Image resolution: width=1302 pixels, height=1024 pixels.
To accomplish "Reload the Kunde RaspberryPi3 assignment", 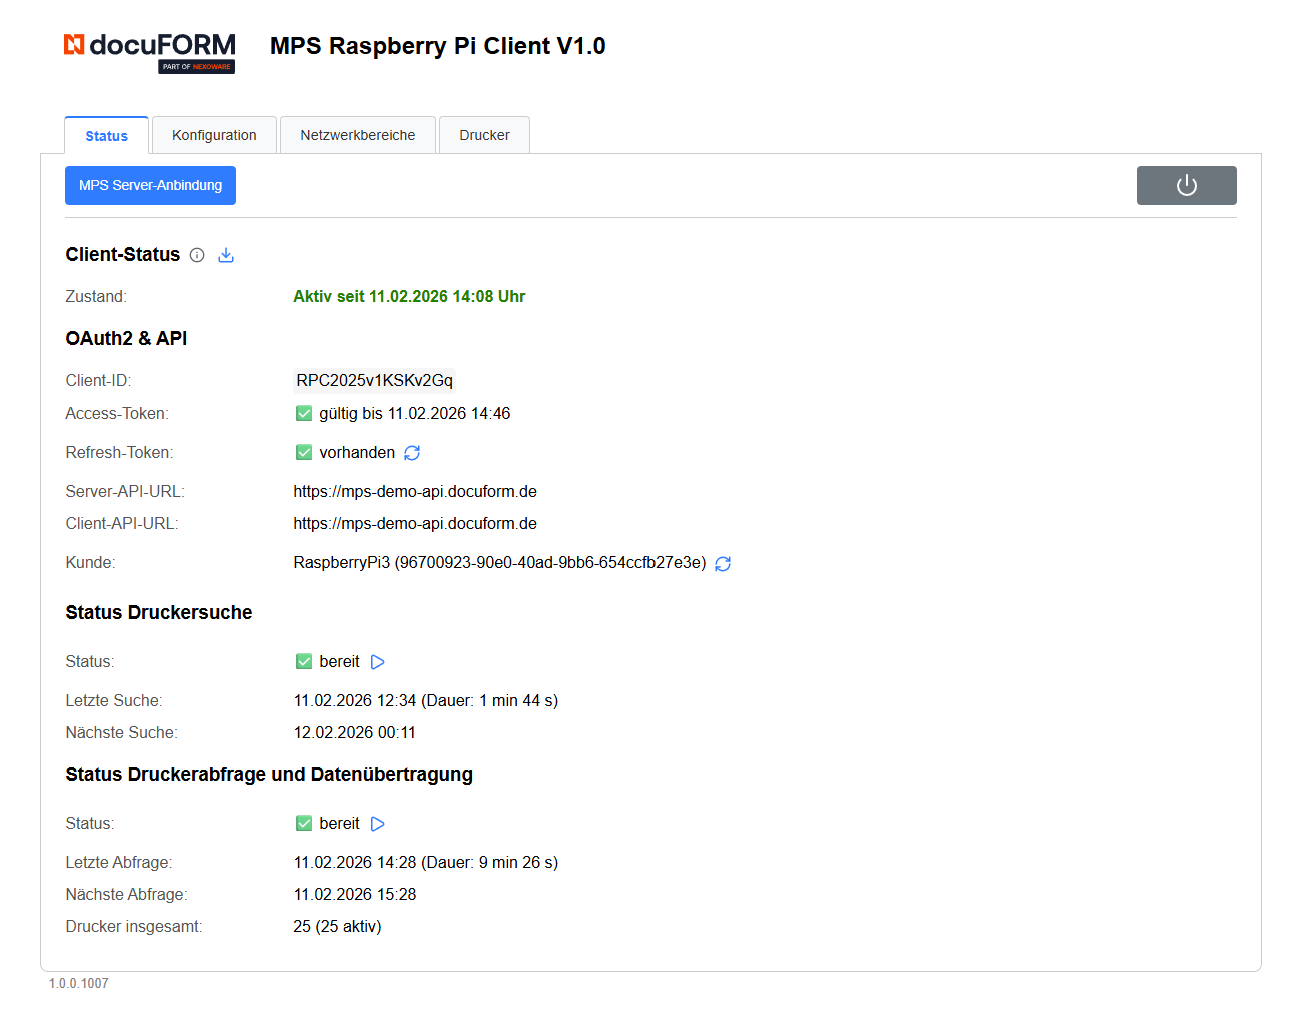I will (x=723, y=563).
